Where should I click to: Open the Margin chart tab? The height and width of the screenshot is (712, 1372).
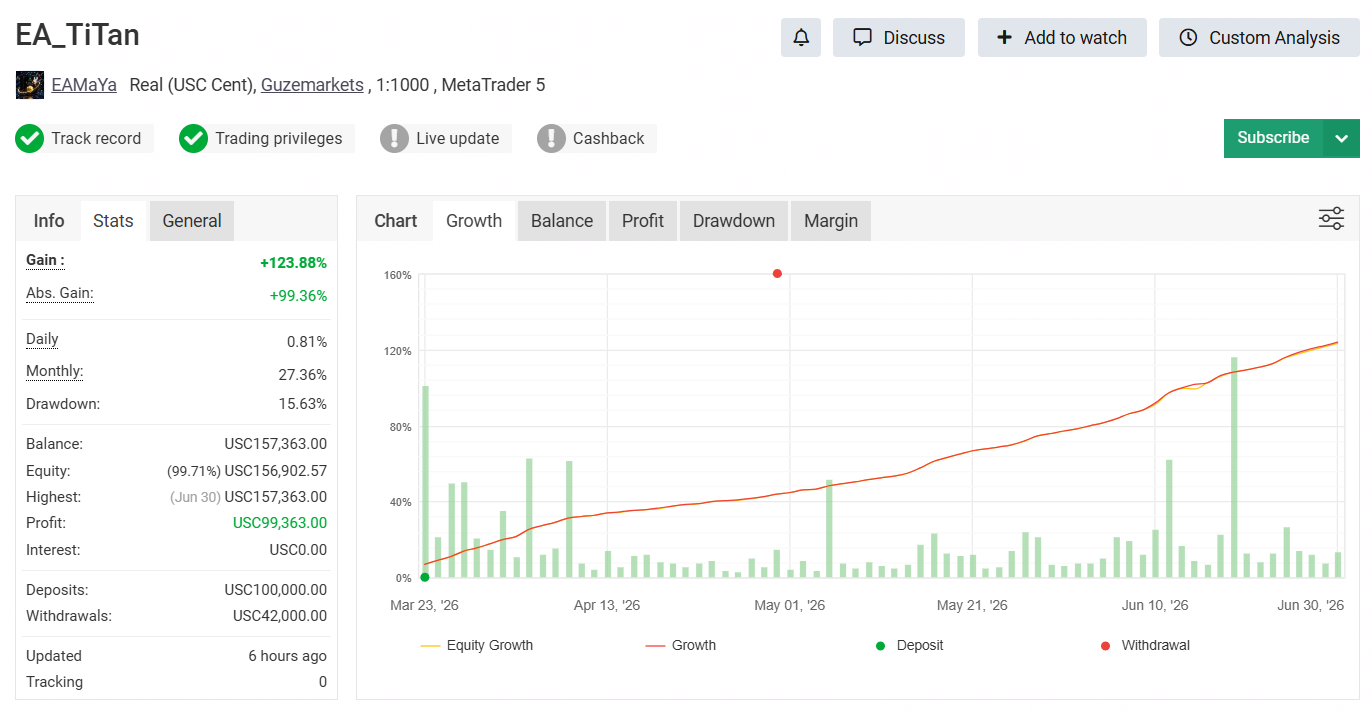pos(831,221)
